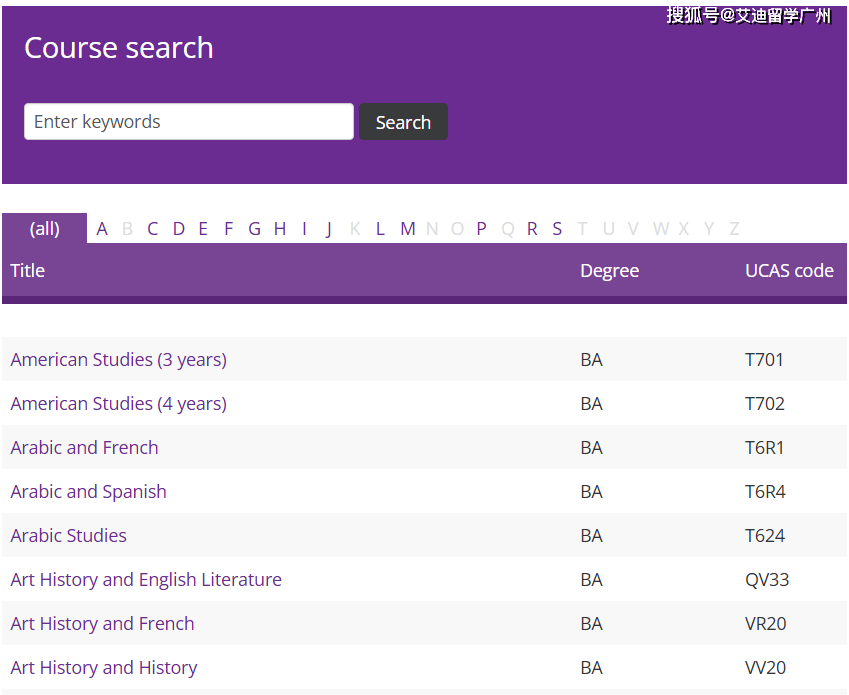
Task: Click BA degree in Arabic Studies row
Action: (x=591, y=535)
